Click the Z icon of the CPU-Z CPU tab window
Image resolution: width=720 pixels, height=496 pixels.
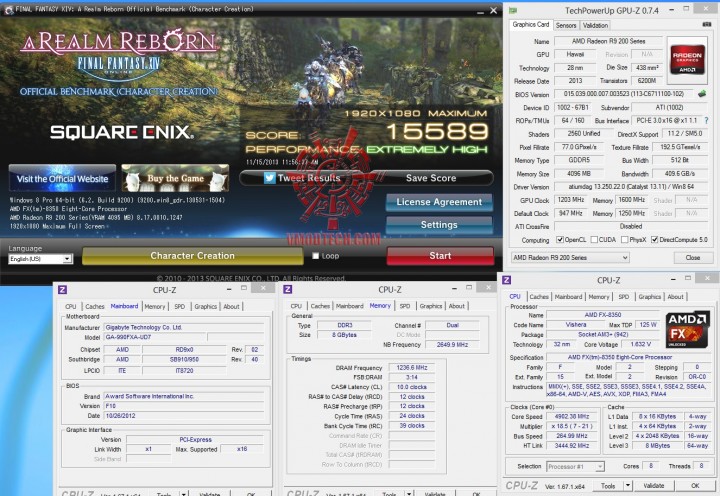click(507, 280)
